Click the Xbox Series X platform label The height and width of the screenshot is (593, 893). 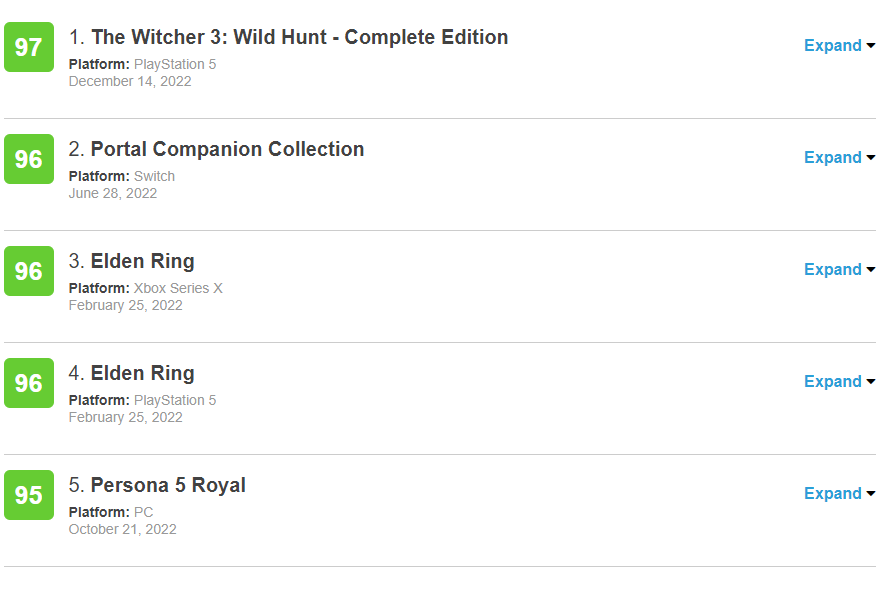[x=178, y=288]
